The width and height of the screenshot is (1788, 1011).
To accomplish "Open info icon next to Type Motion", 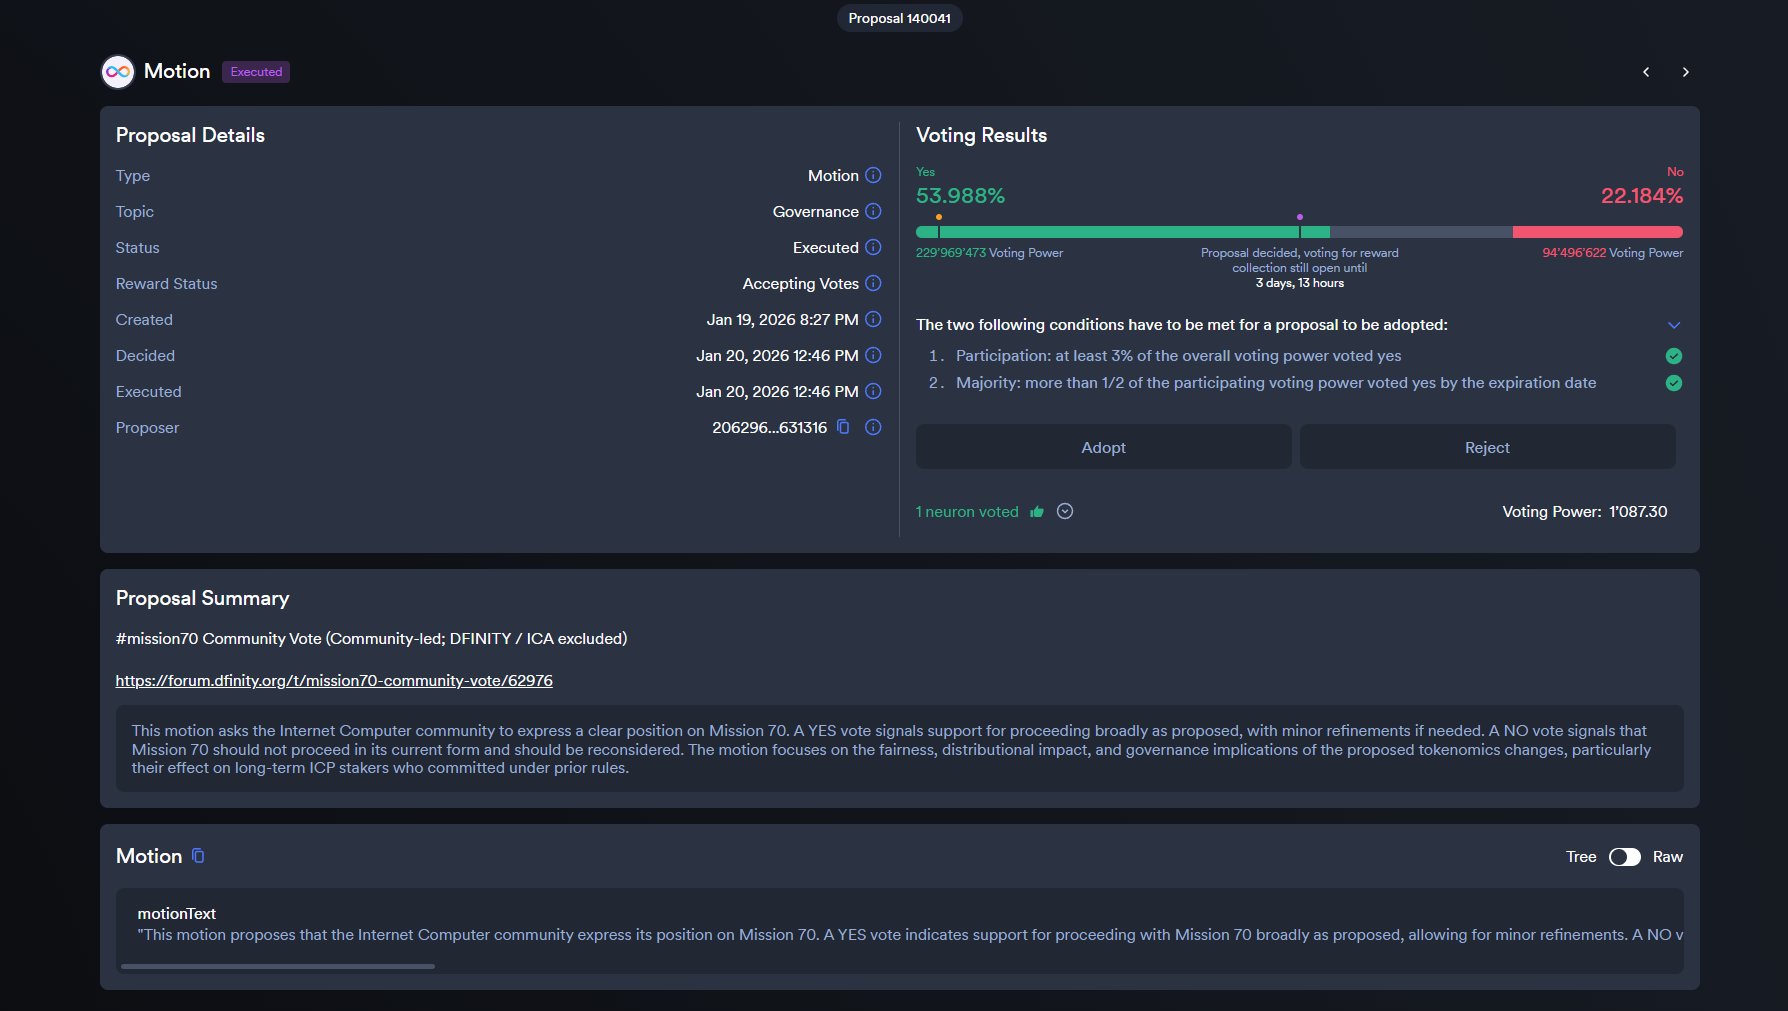I will (x=873, y=175).
